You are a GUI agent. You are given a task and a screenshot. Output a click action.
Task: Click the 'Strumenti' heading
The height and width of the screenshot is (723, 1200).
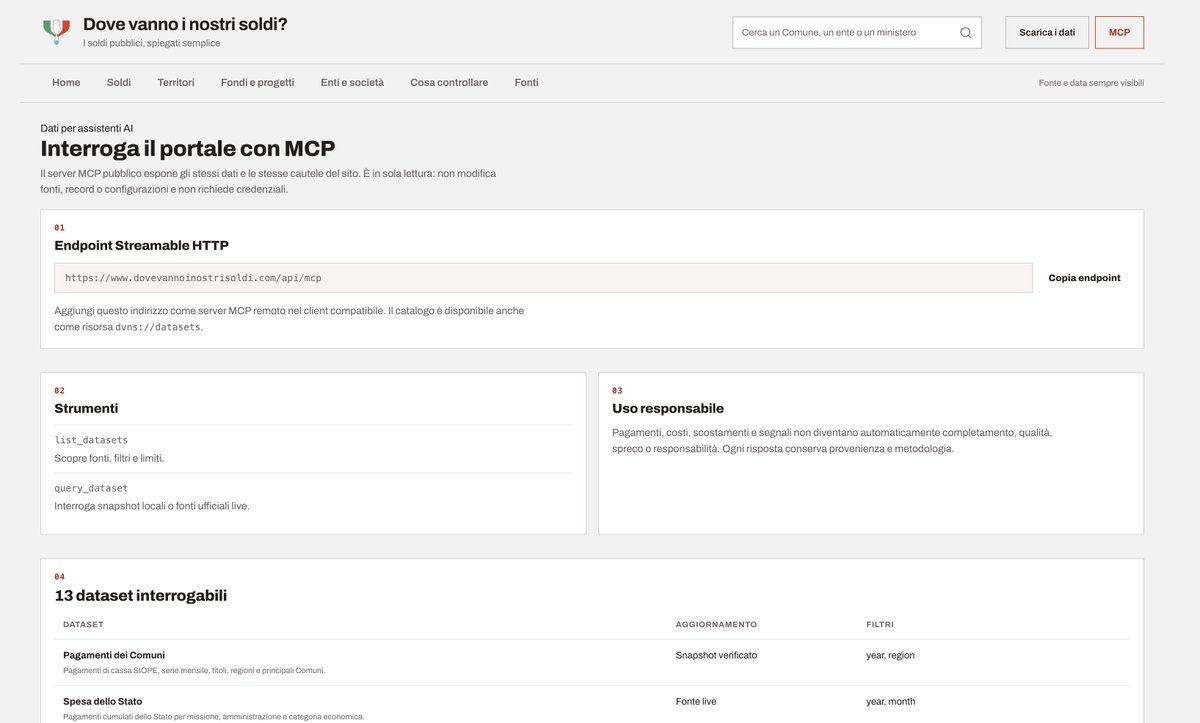[86, 408]
